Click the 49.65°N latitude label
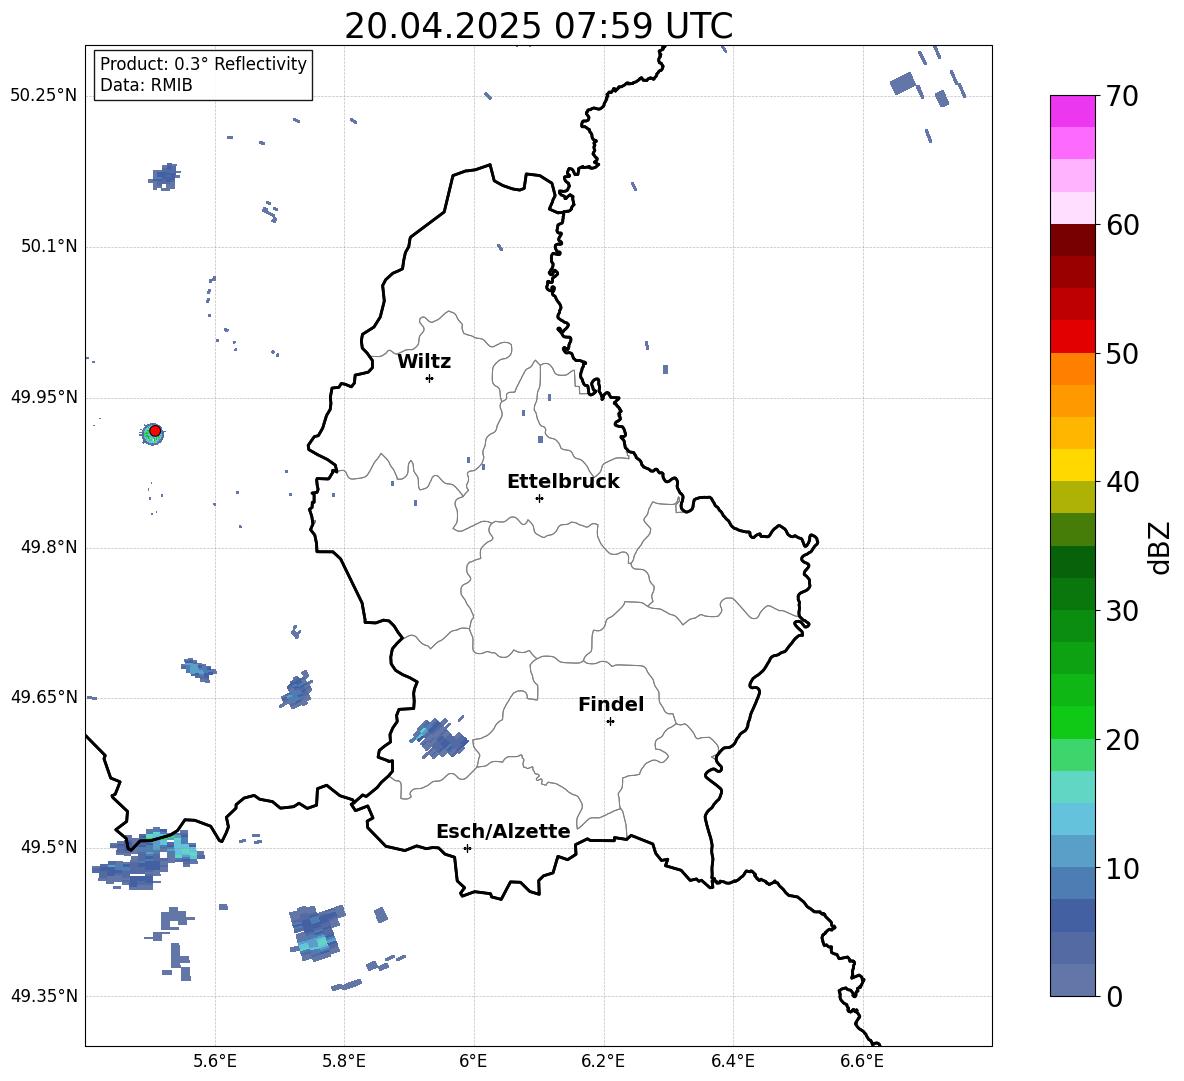This screenshot has height=1081, width=1184. 44,697
